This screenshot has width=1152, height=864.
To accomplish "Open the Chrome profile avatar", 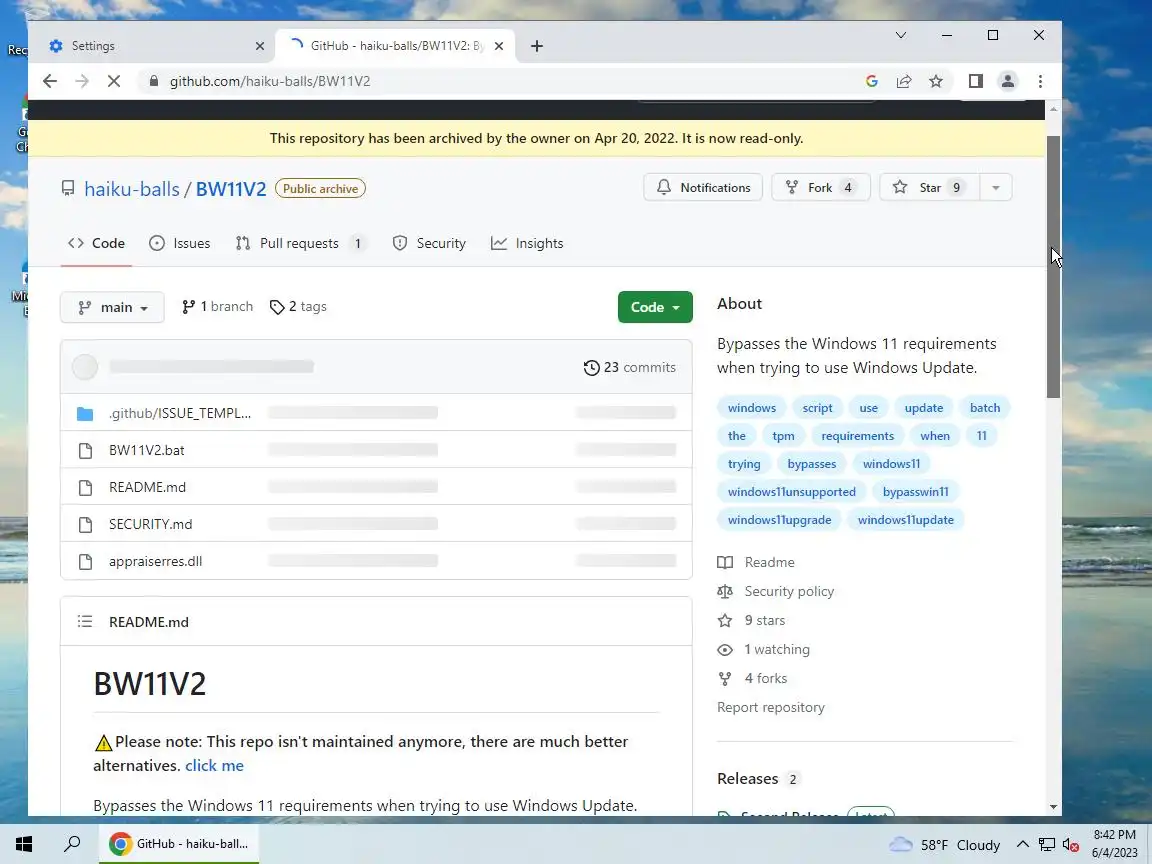I will tap(1008, 82).
